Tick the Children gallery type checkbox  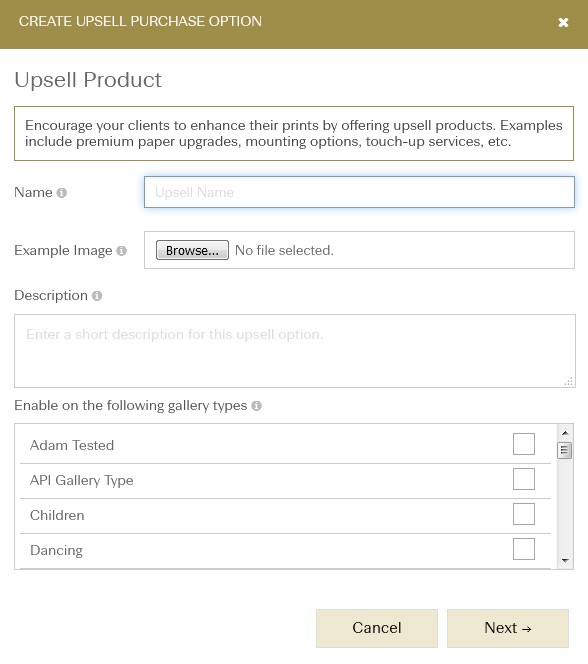coord(524,514)
